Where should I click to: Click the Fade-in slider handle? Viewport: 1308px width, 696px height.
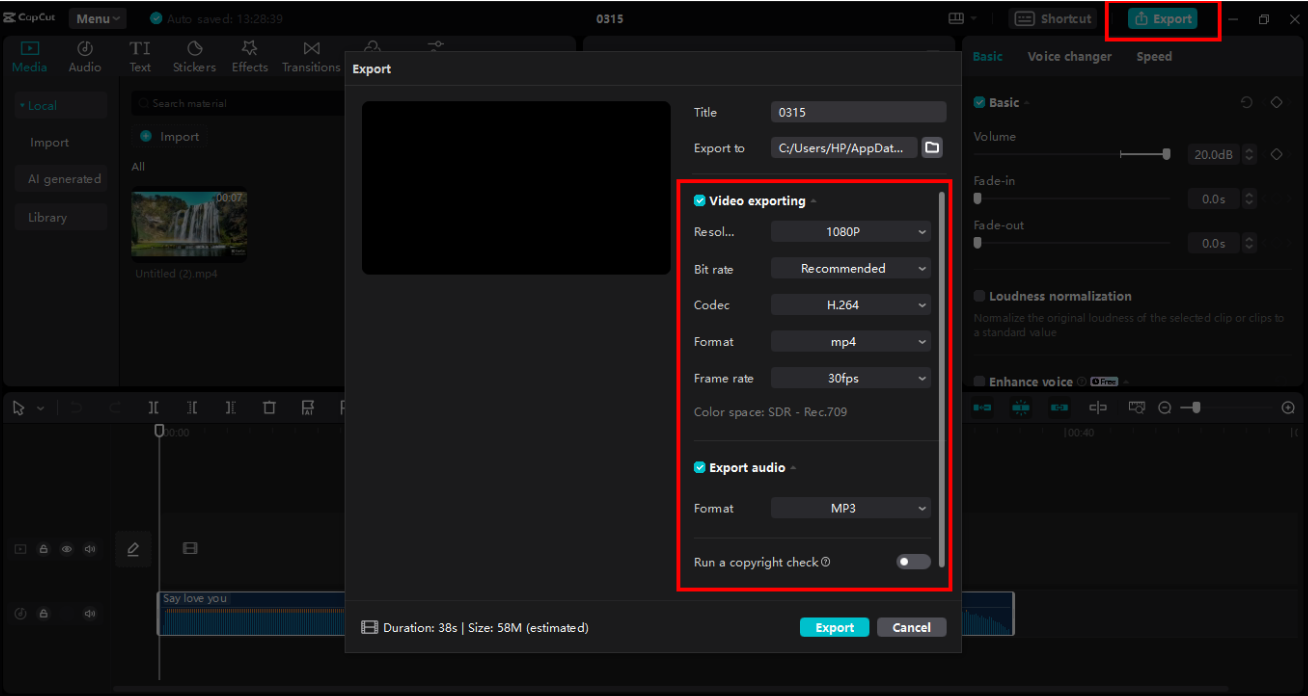click(978, 198)
